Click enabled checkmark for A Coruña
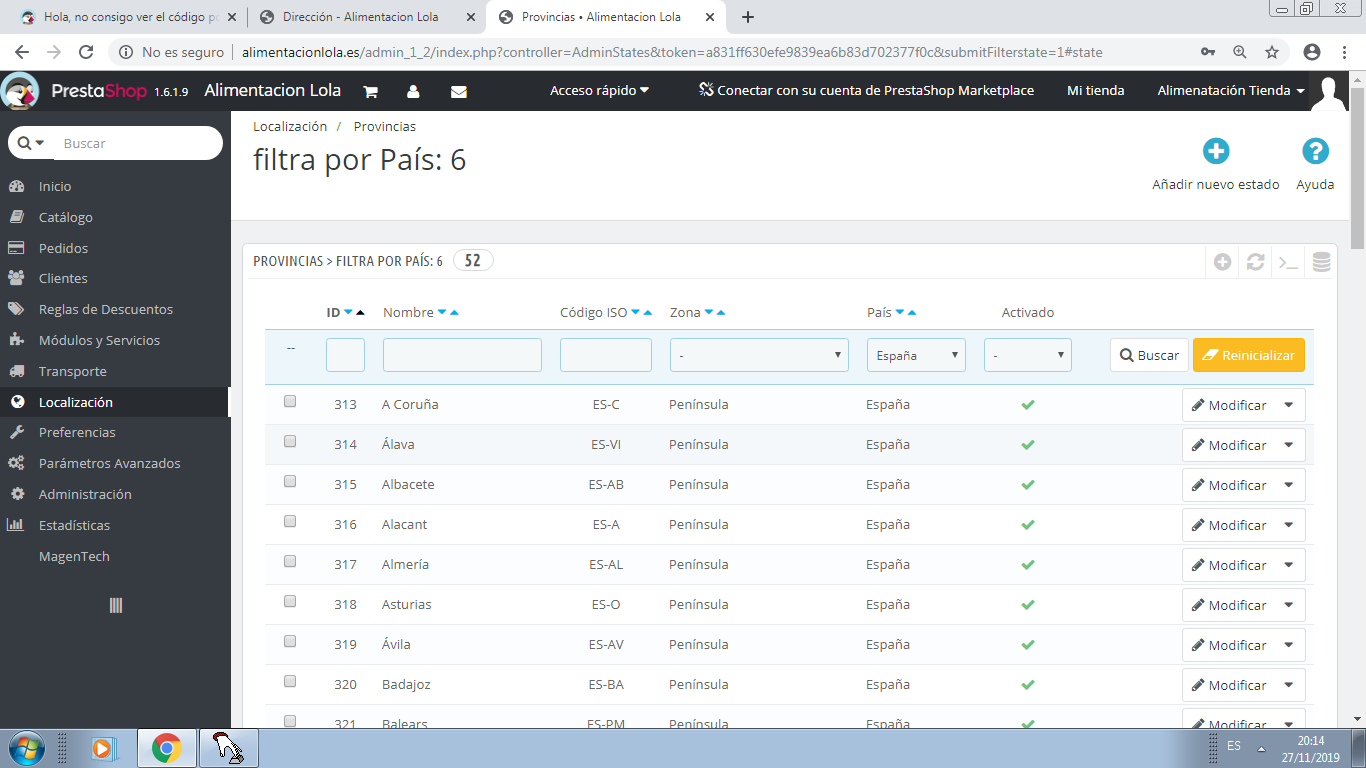1366x768 pixels. [x=1027, y=405]
